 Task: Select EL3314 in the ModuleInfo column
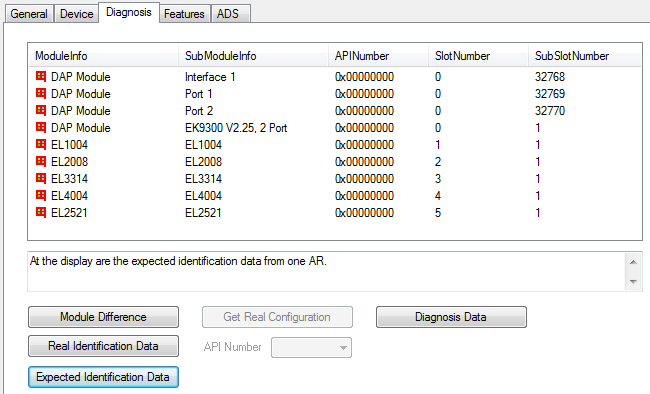[x=69, y=179]
